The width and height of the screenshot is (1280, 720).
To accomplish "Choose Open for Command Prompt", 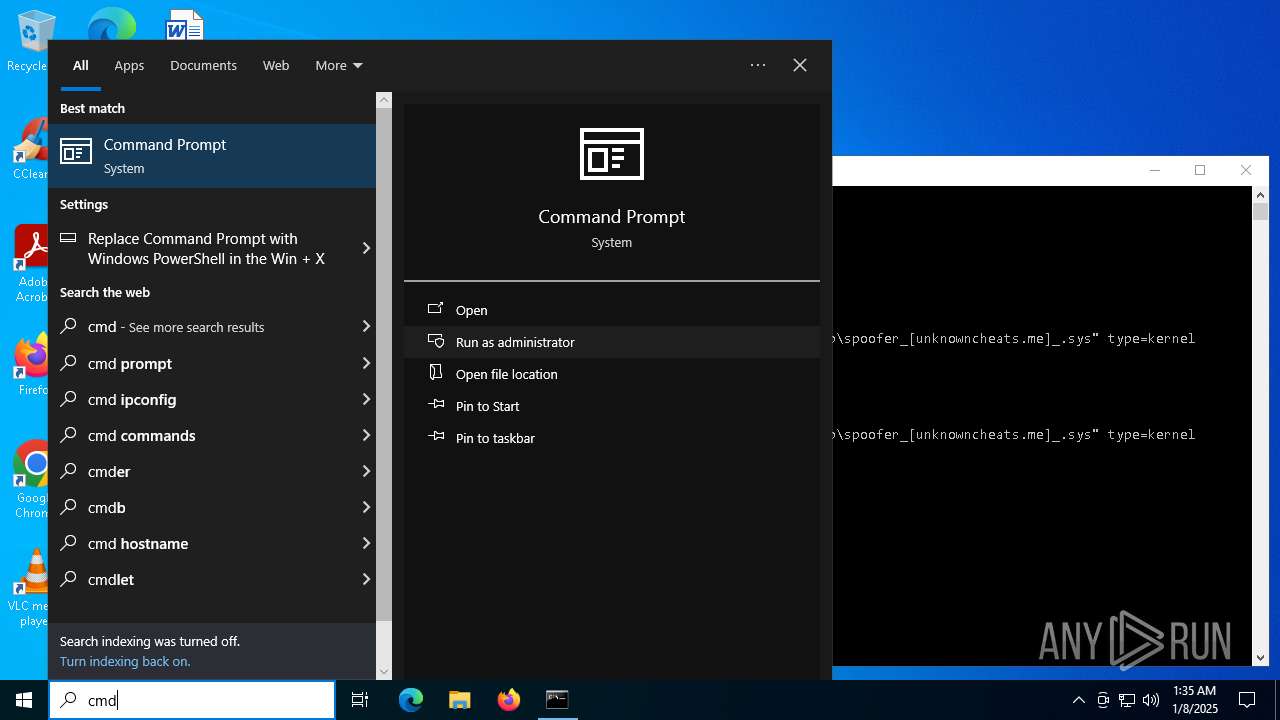I will [612, 310].
